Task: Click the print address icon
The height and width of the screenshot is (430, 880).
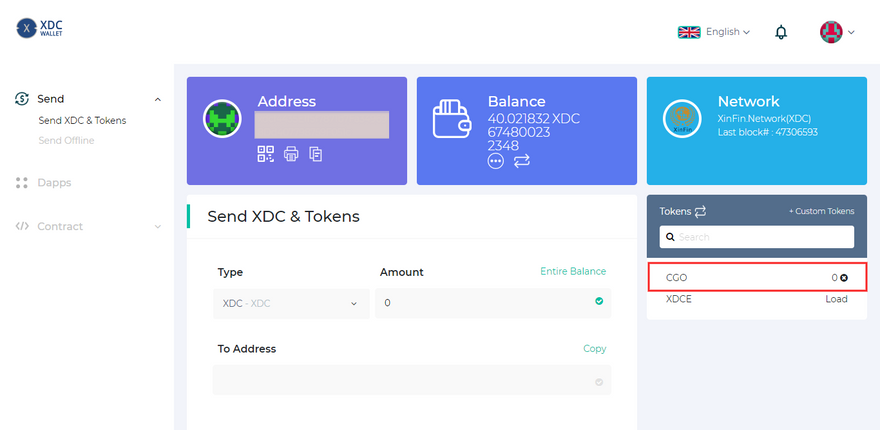Action: click(x=291, y=154)
